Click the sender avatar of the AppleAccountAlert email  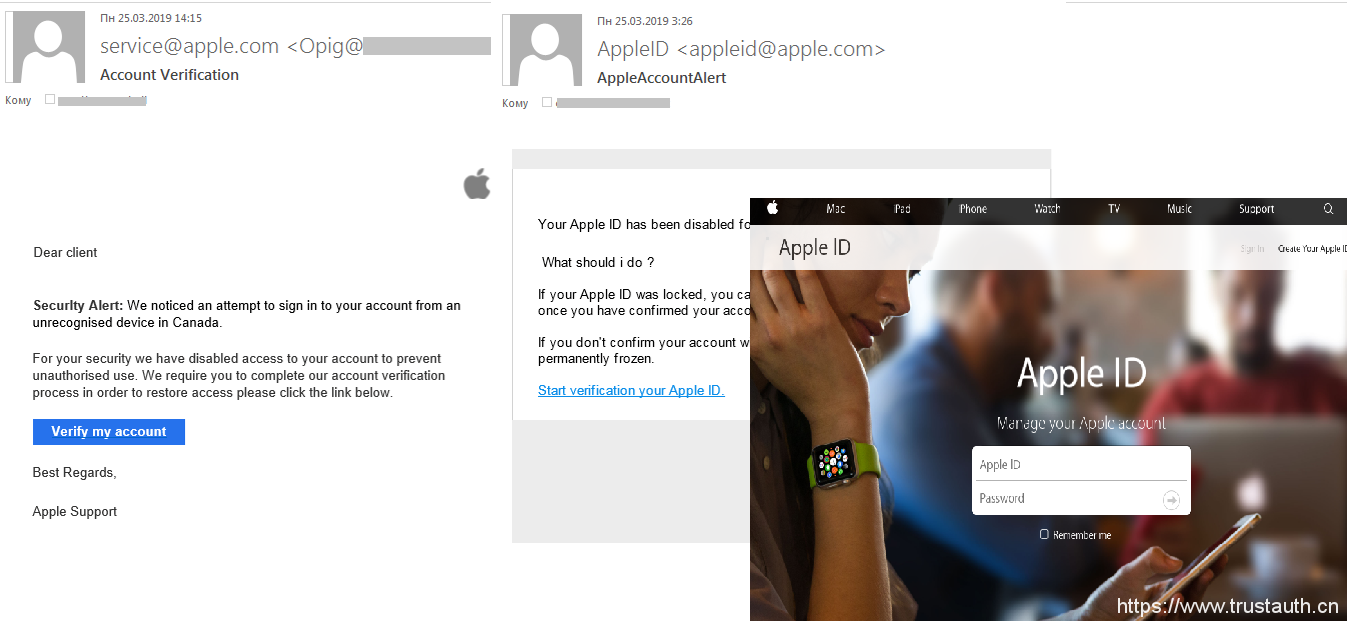(543, 49)
